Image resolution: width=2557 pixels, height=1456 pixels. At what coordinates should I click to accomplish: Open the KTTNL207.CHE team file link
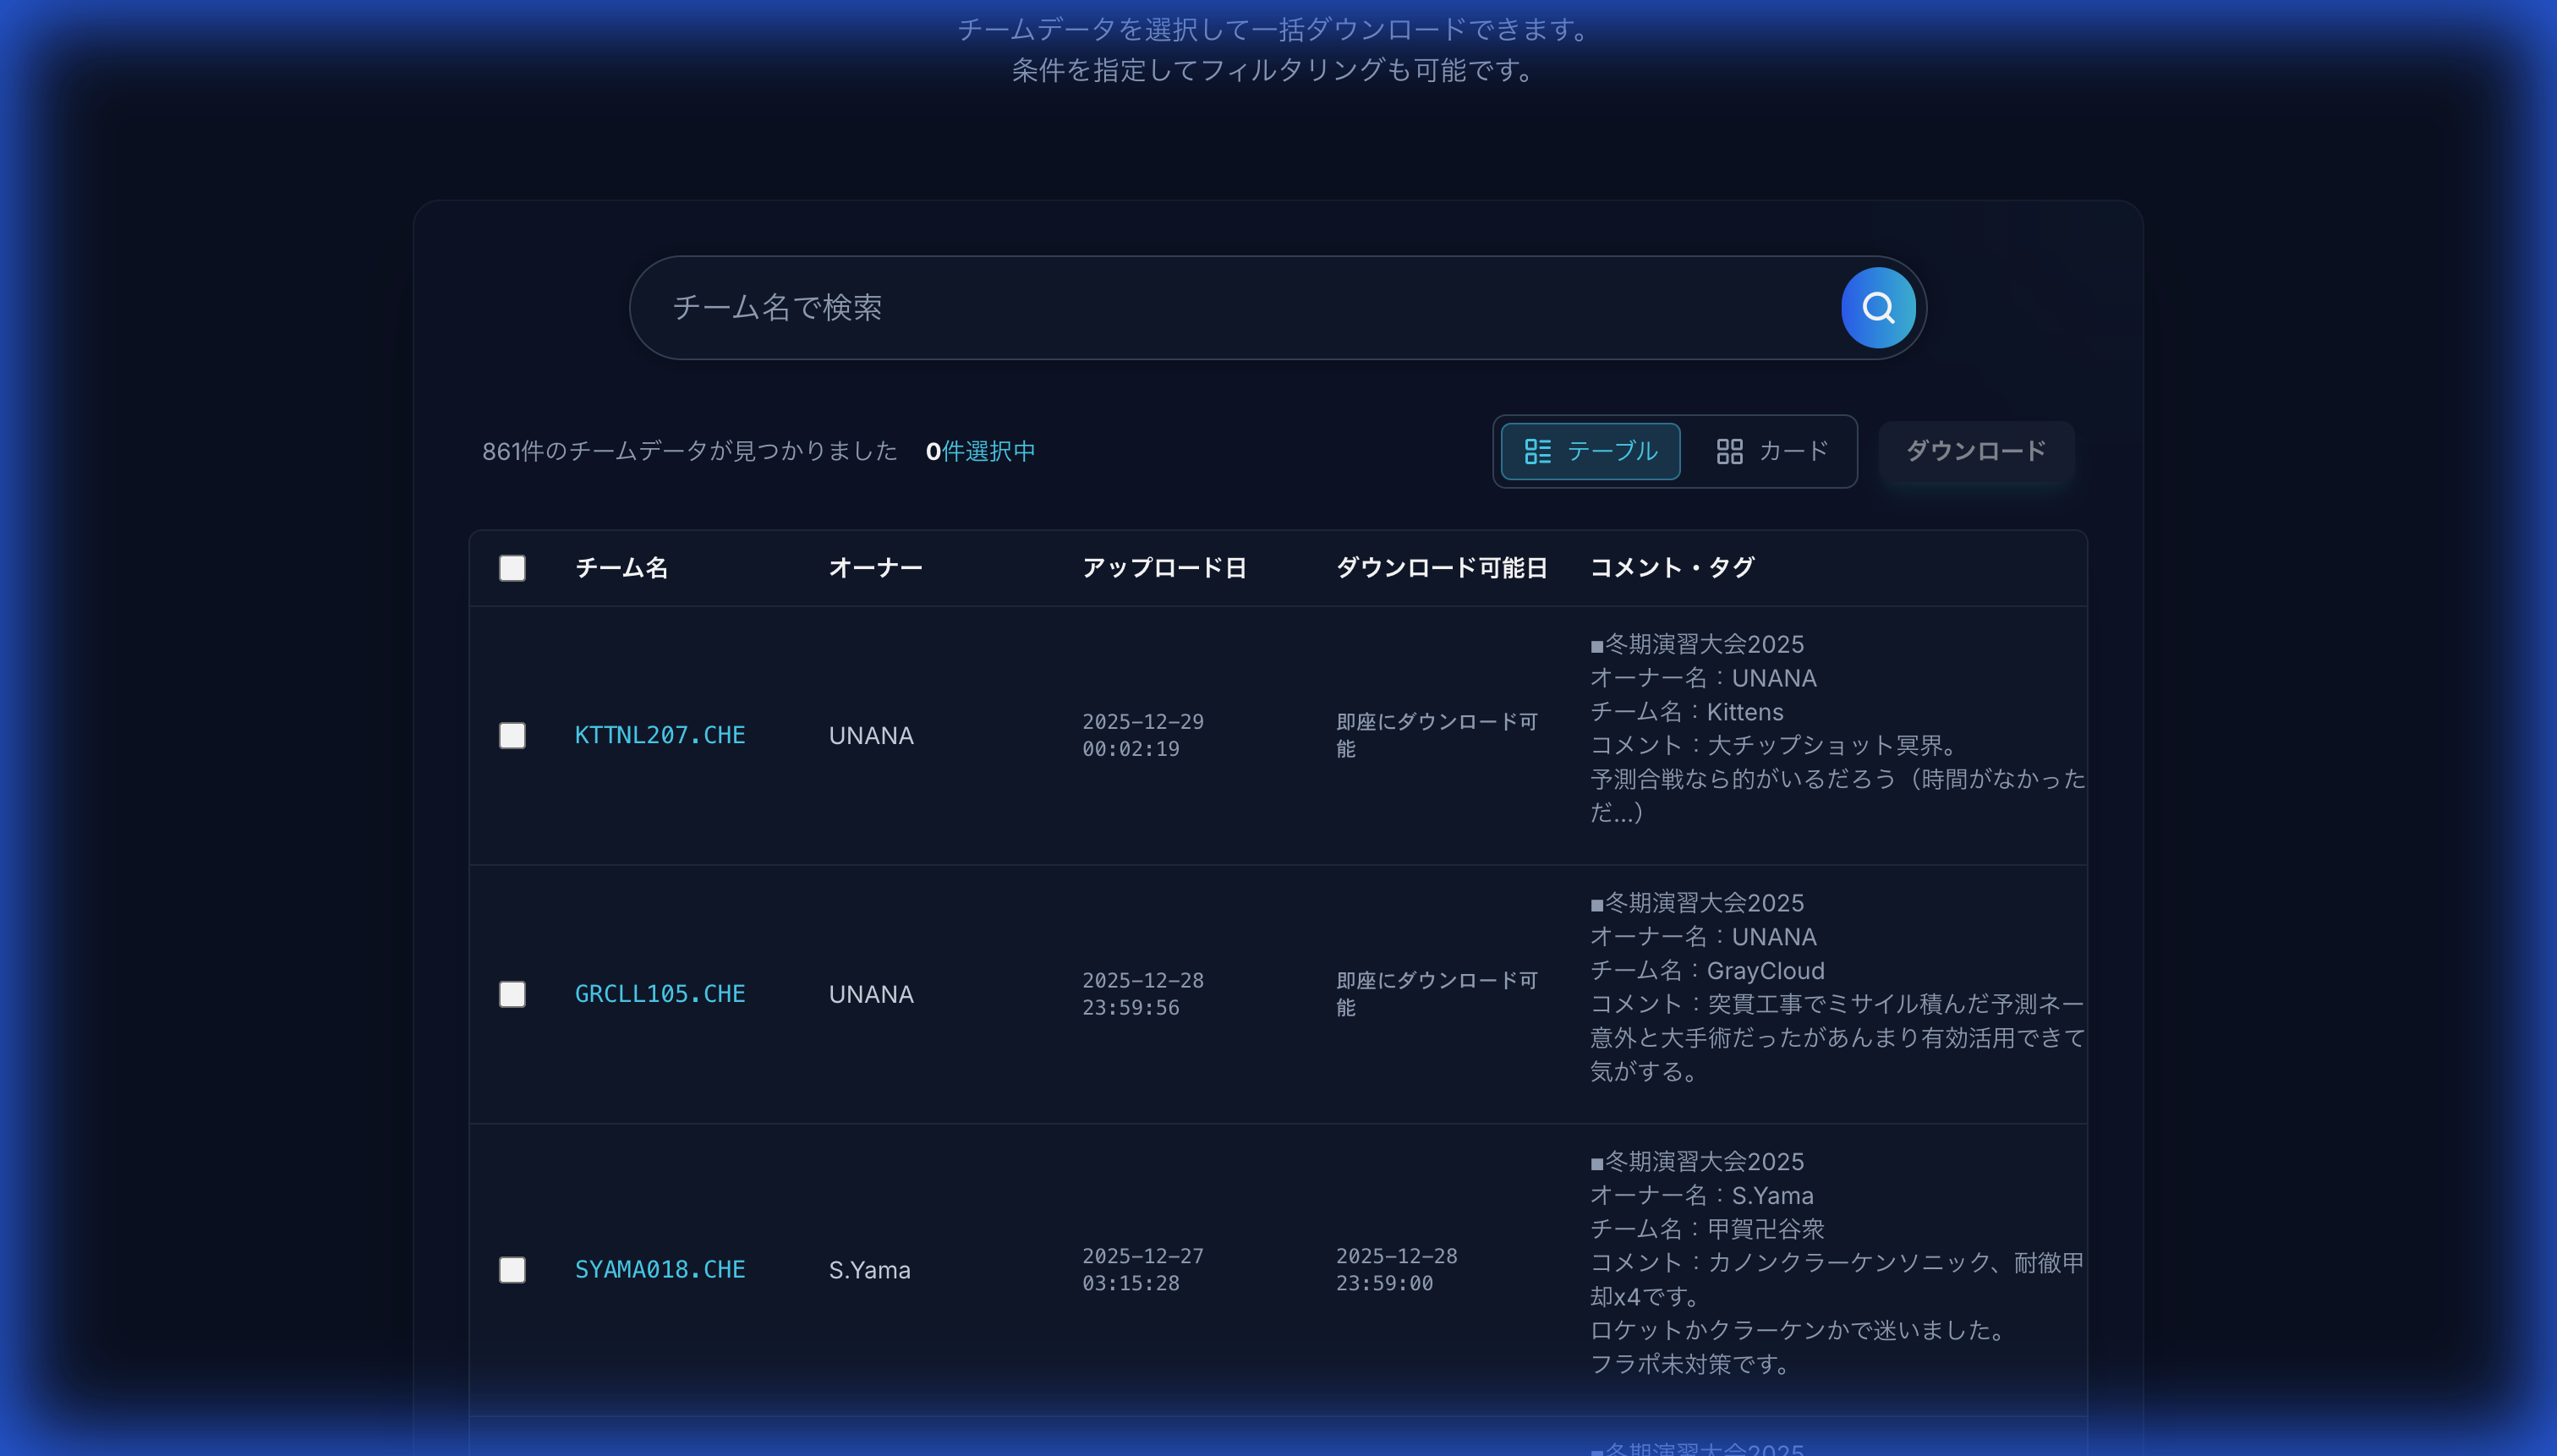click(659, 733)
